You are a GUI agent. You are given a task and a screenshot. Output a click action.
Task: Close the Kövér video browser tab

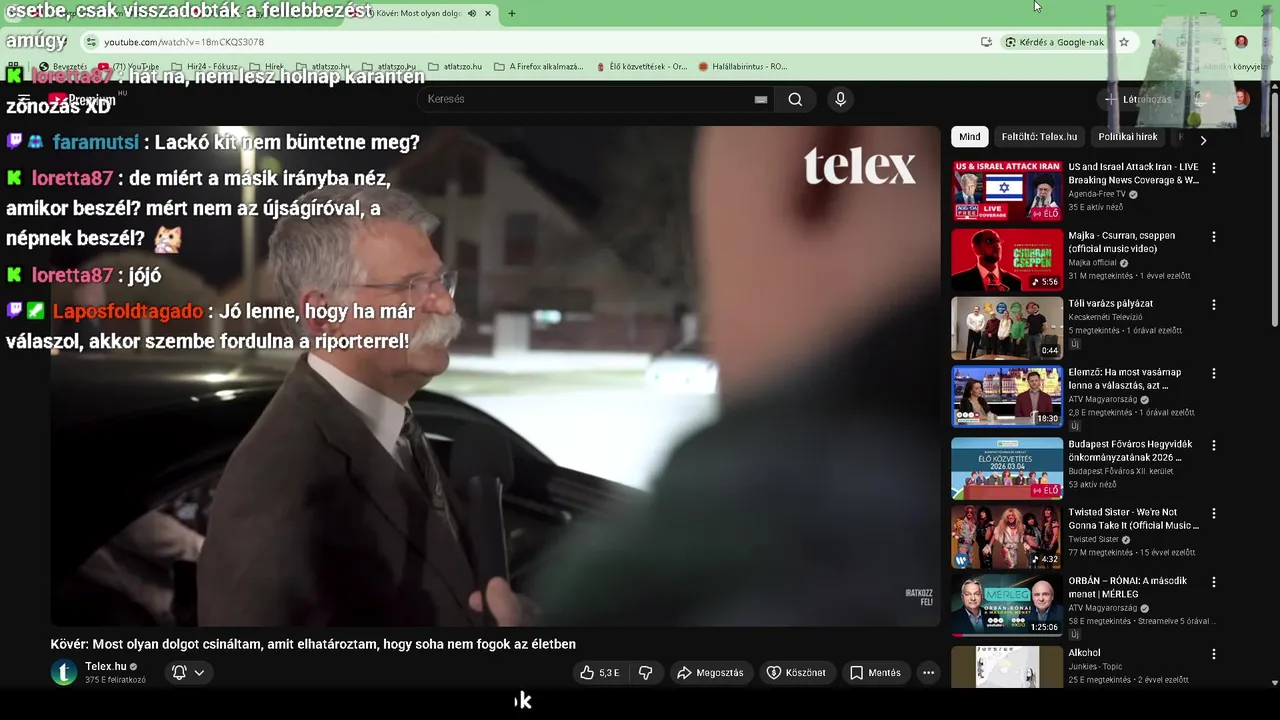pos(488,13)
